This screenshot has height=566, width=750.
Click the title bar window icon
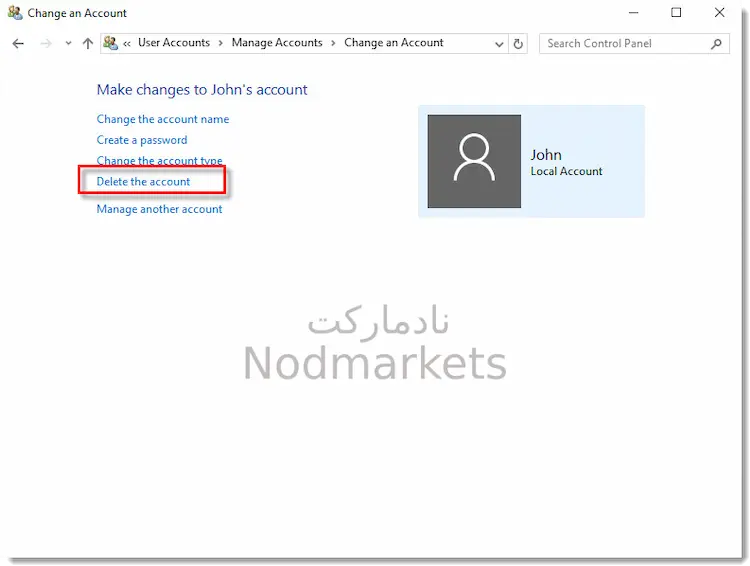15,12
